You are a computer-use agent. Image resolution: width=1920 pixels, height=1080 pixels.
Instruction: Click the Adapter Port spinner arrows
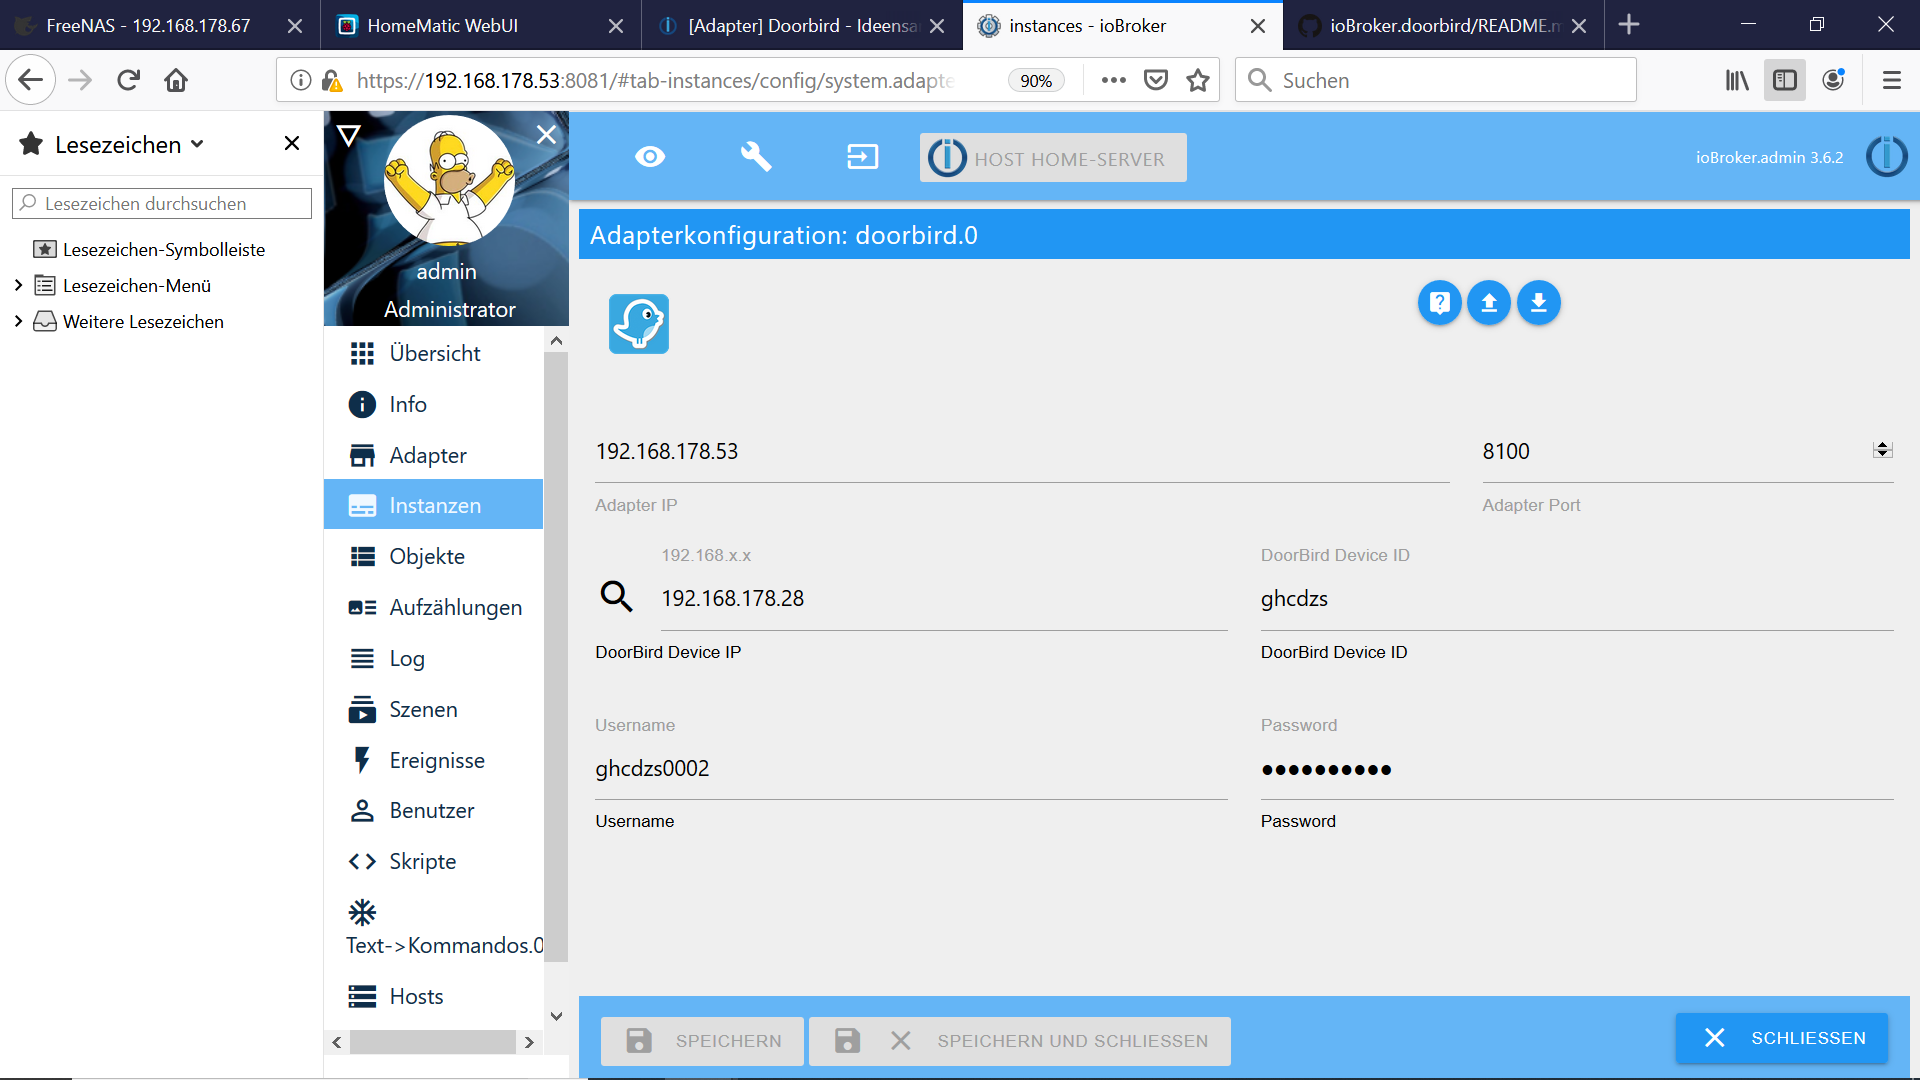pos(1882,450)
